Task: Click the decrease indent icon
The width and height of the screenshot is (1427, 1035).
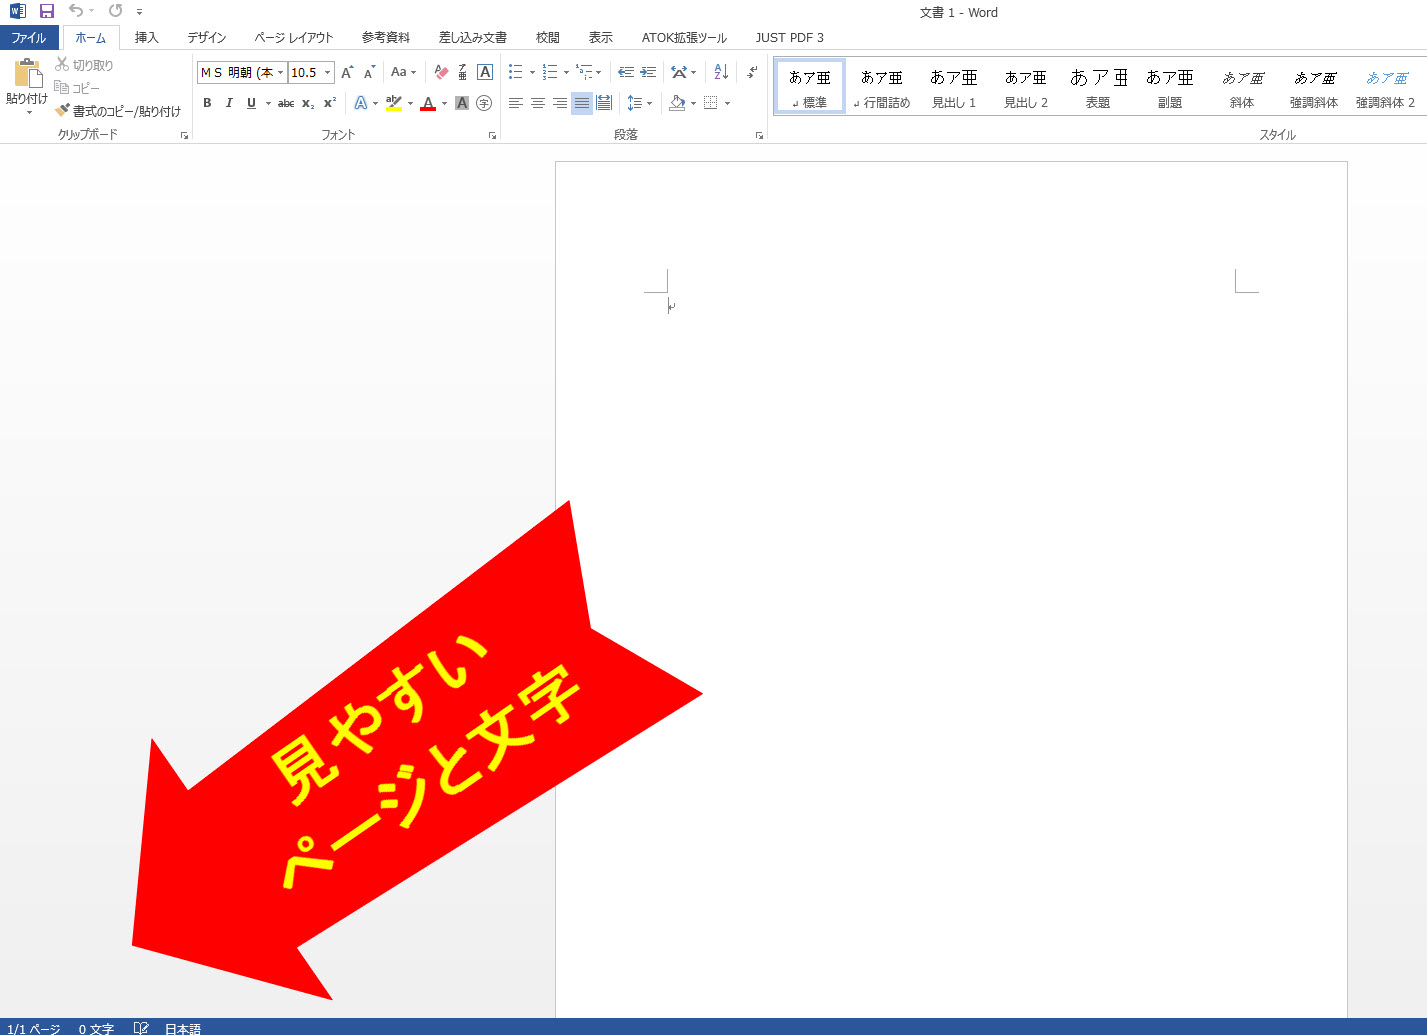Action: point(626,72)
